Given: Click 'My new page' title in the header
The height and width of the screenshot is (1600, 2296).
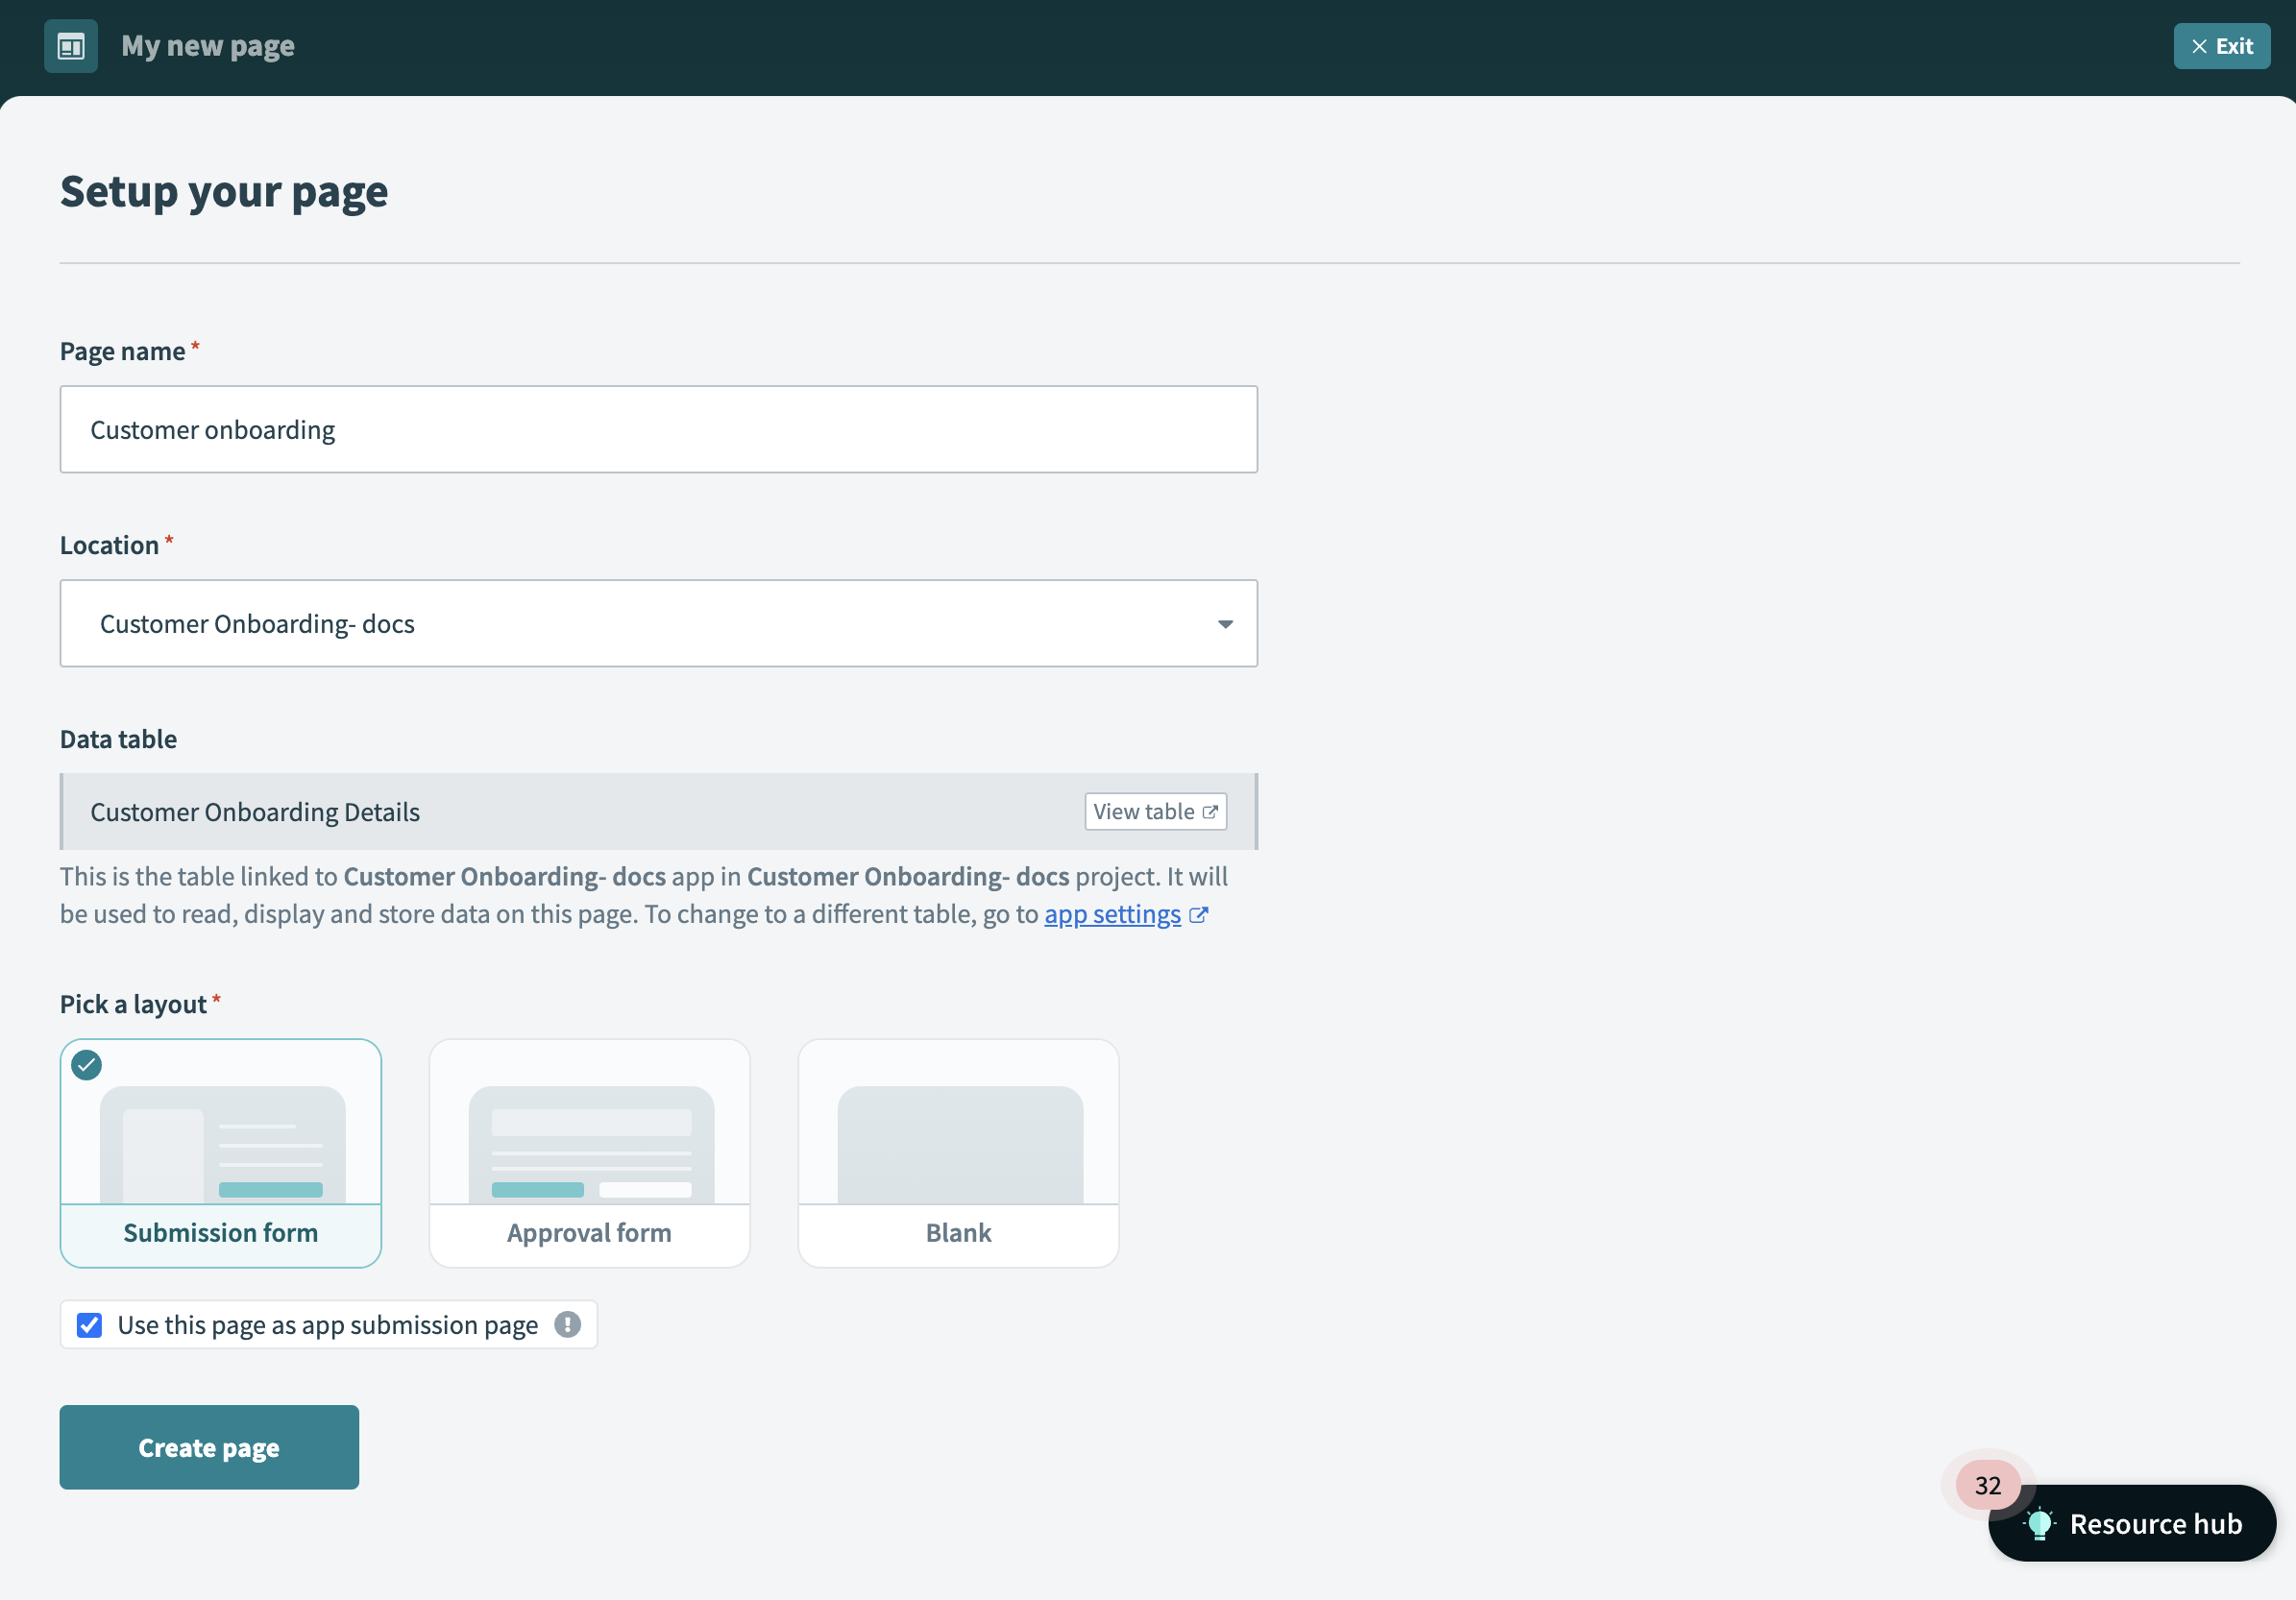Looking at the screenshot, I should tap(207, 45).
